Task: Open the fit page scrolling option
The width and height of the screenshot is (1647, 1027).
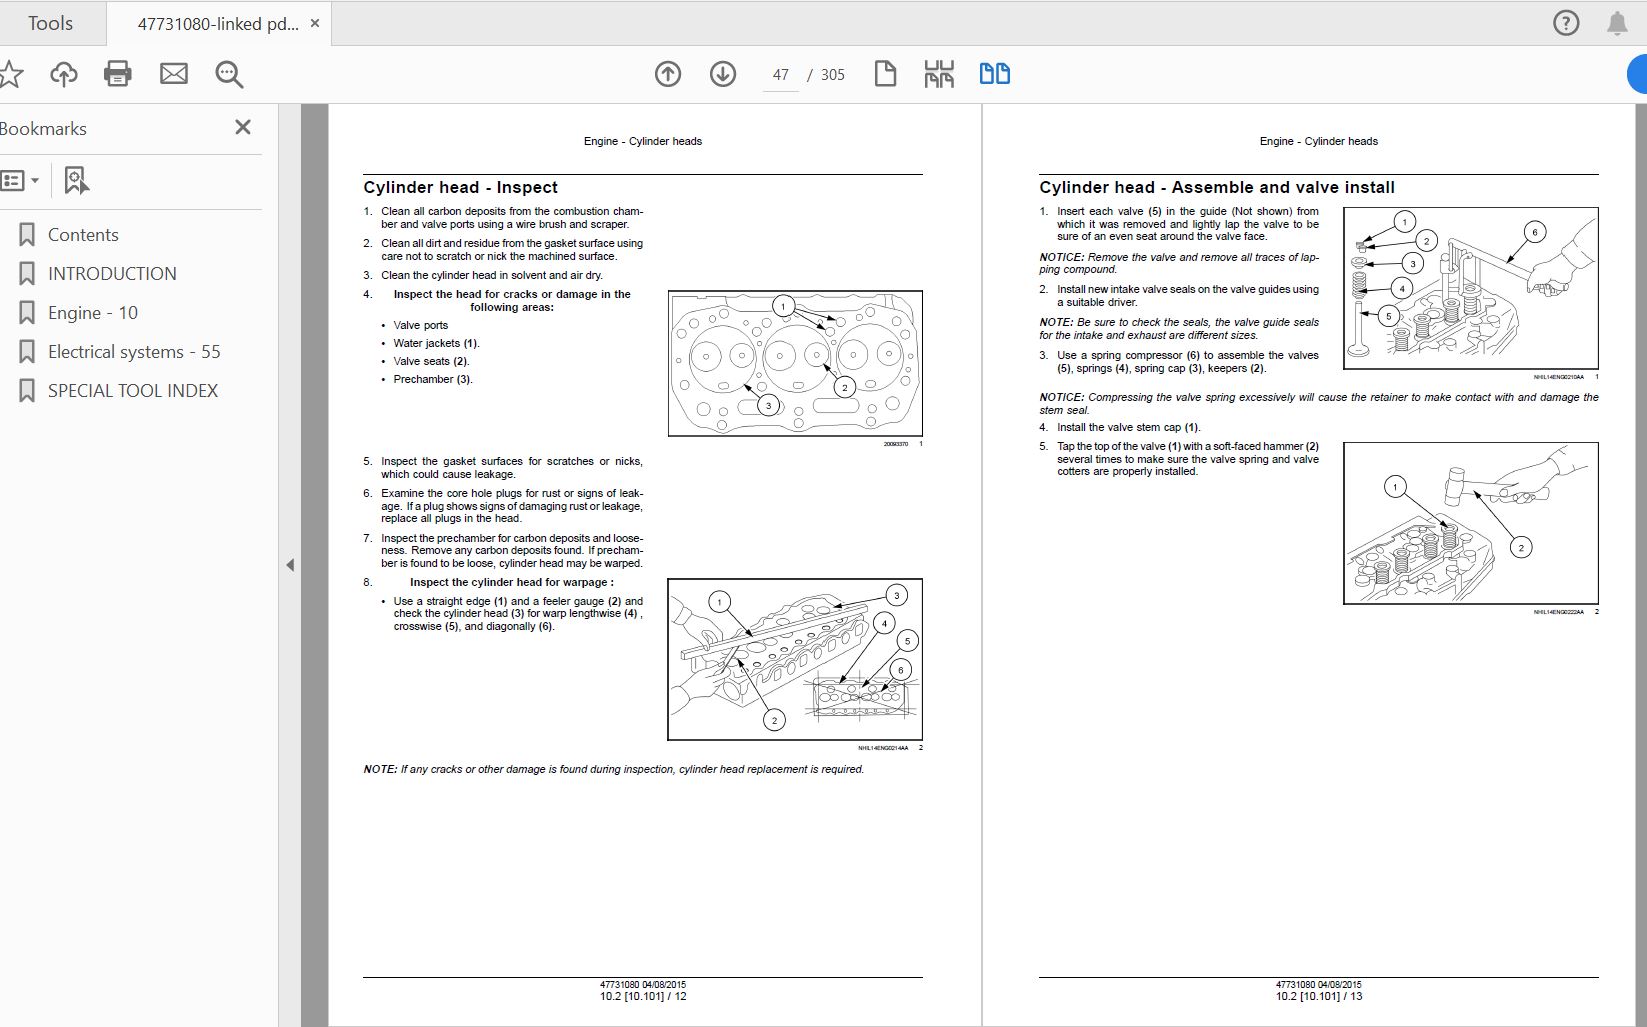Action: (939, 74)
